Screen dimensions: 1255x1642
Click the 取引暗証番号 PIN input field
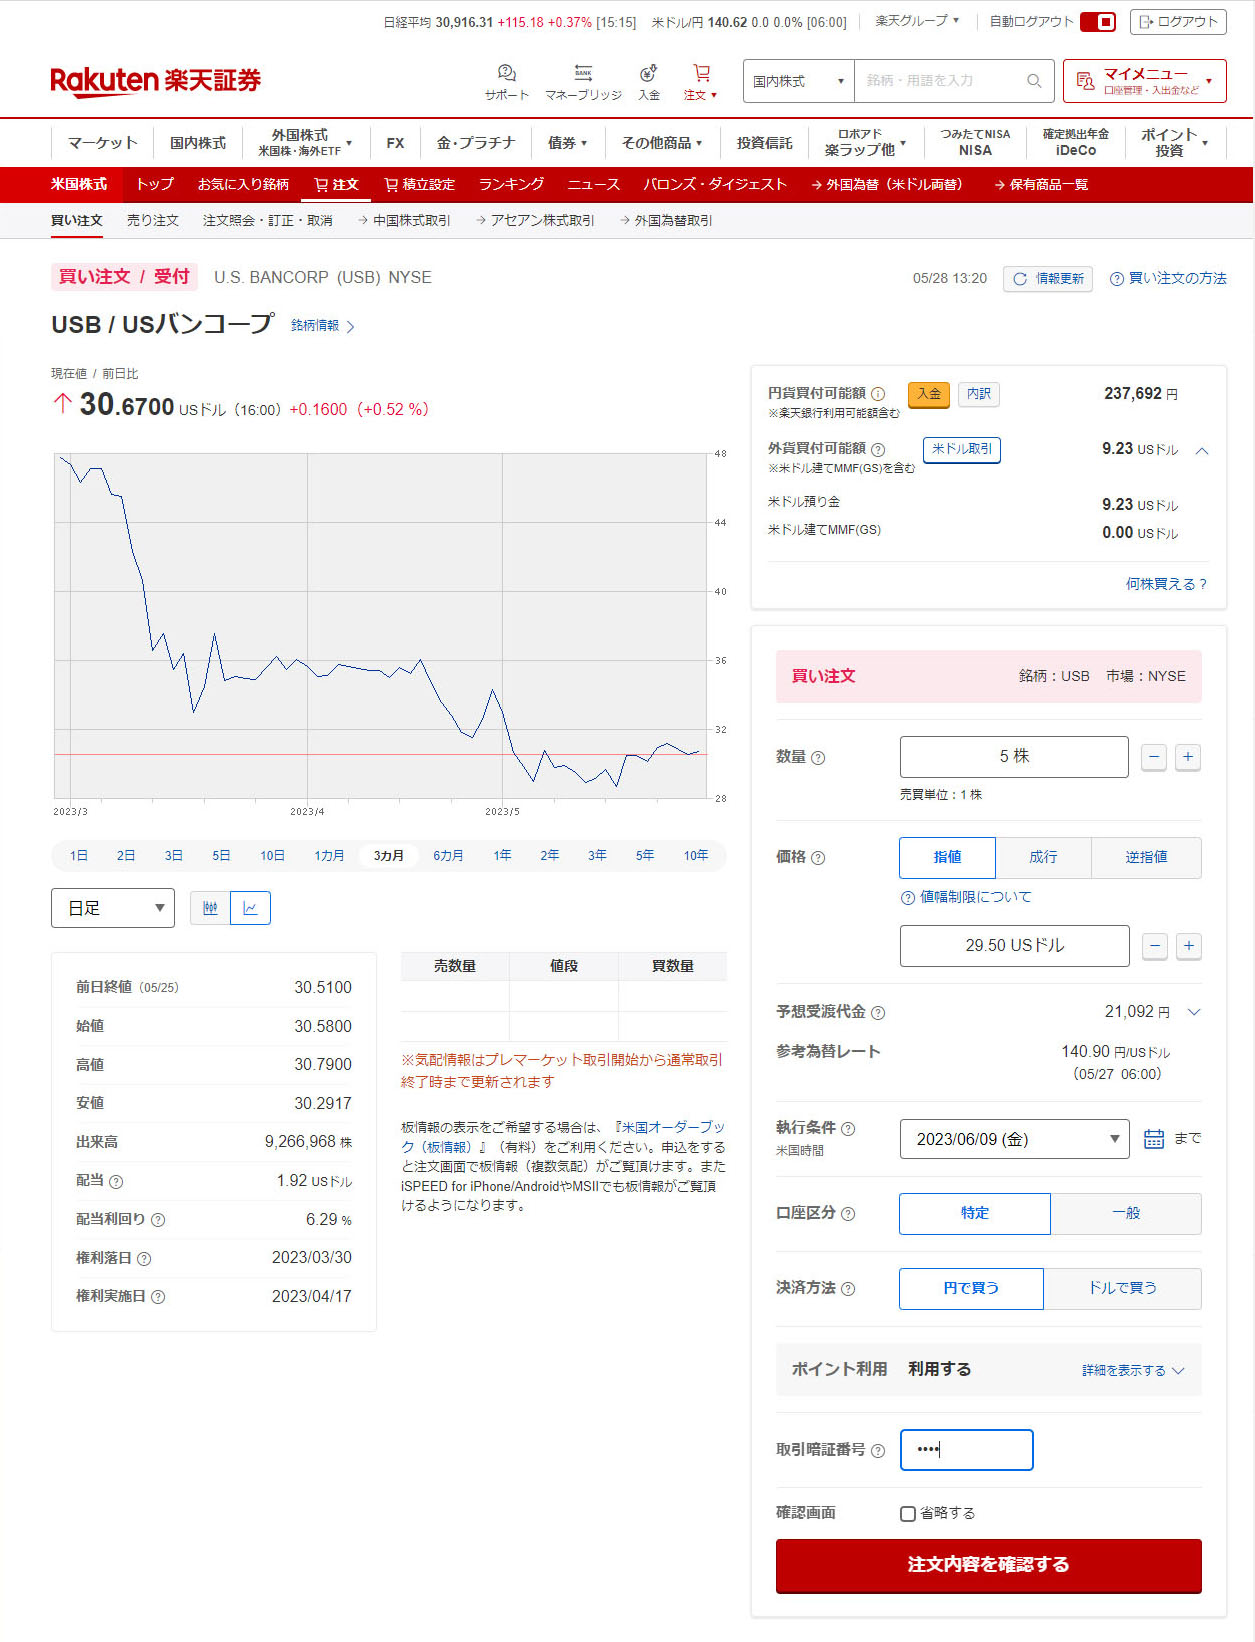[x=966, y=1450]
